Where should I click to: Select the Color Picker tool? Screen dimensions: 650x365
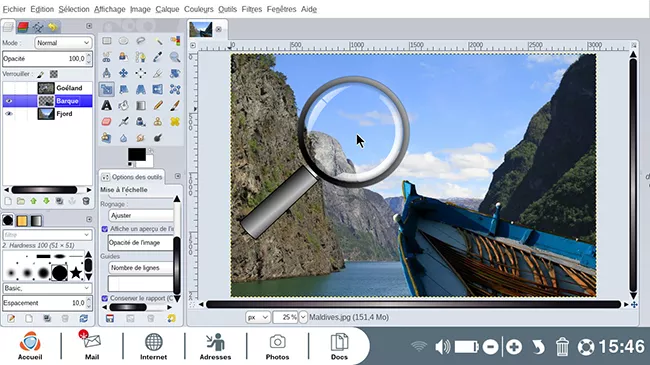pyautogui.click(x=158, y=57)
